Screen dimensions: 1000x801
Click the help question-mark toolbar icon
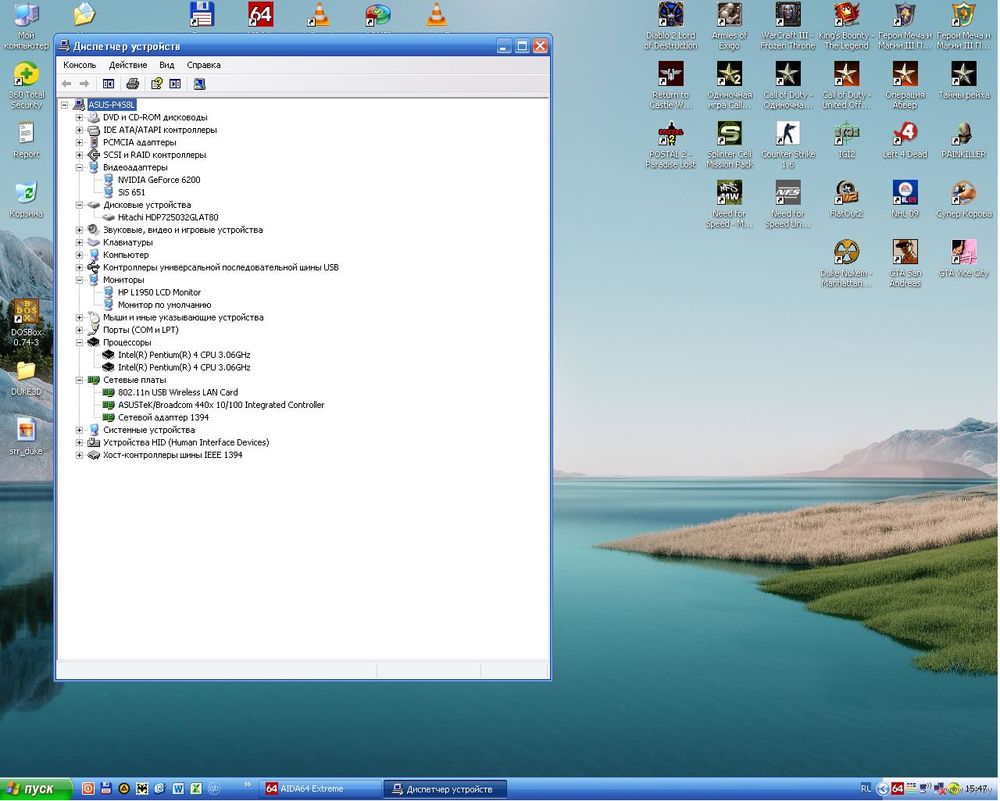click(x=157, y=84)
